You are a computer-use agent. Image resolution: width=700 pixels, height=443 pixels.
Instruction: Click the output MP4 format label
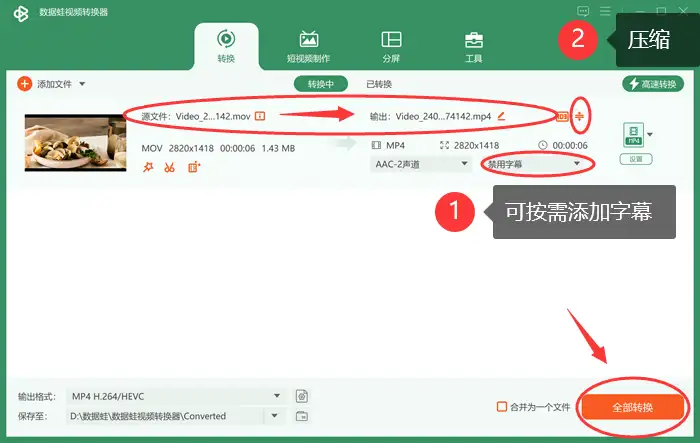click(395, 145)
